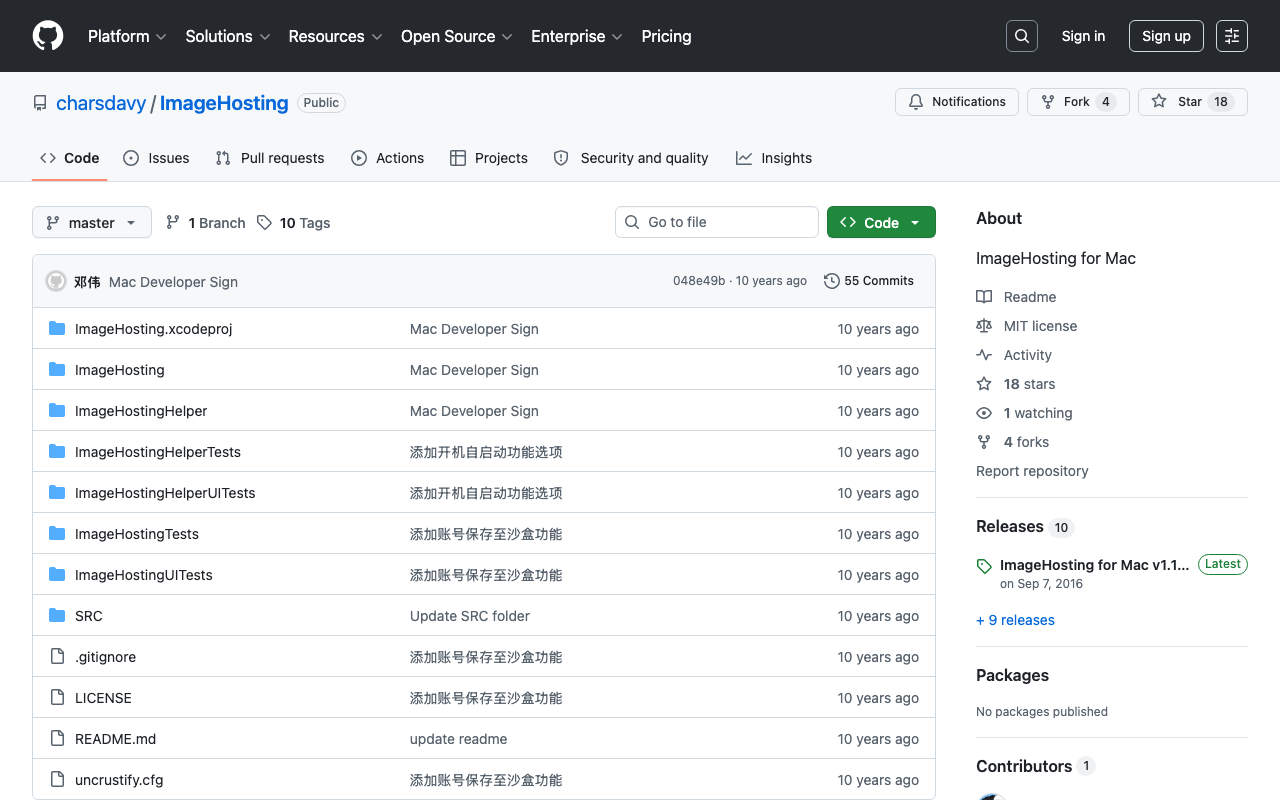
Task: Open the ImageHostingUITests folder name
Action: click(x=144, y=575)
